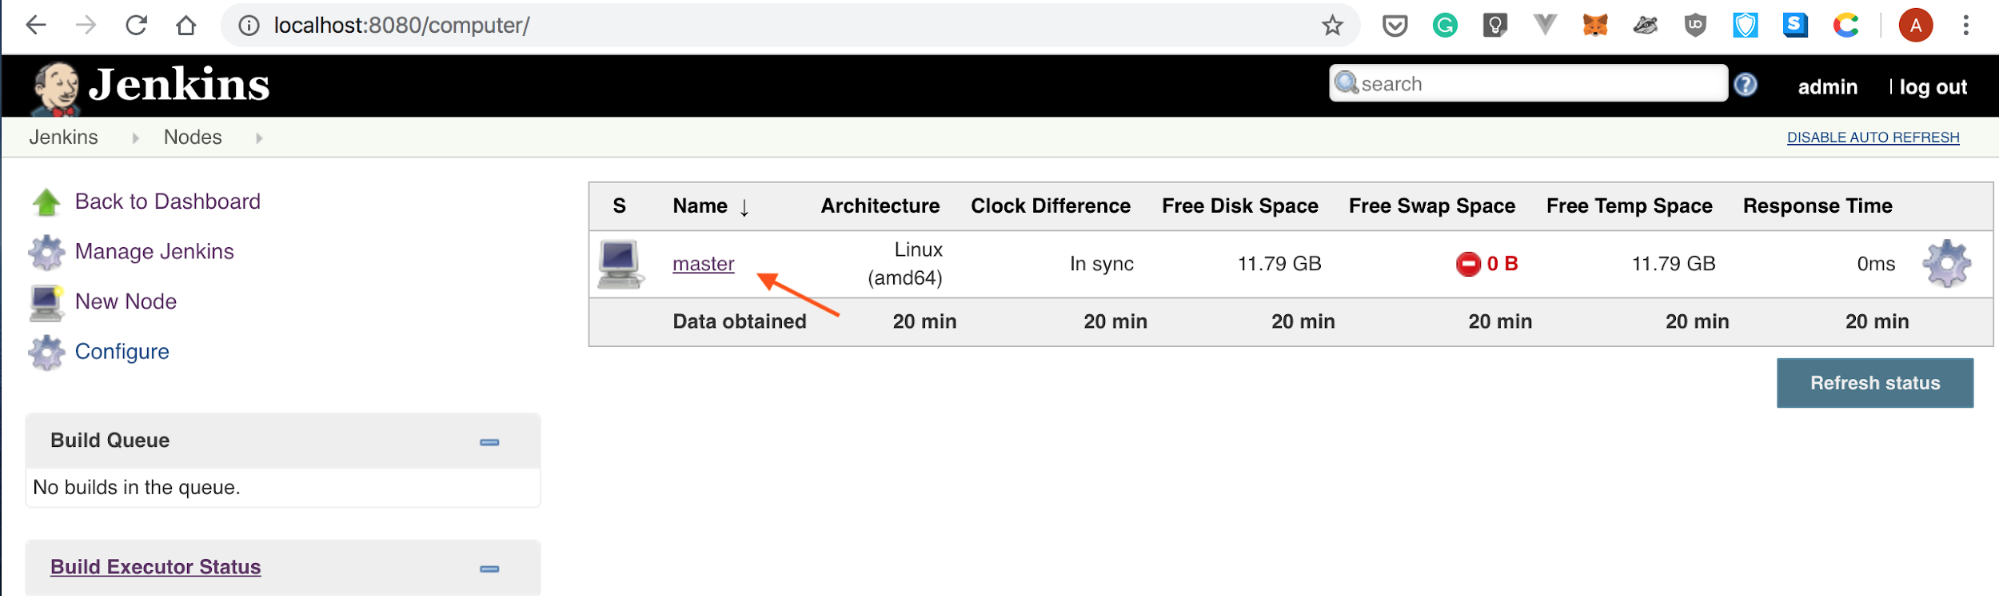Open the master node configure gear icon

(x=1946, y=264)
